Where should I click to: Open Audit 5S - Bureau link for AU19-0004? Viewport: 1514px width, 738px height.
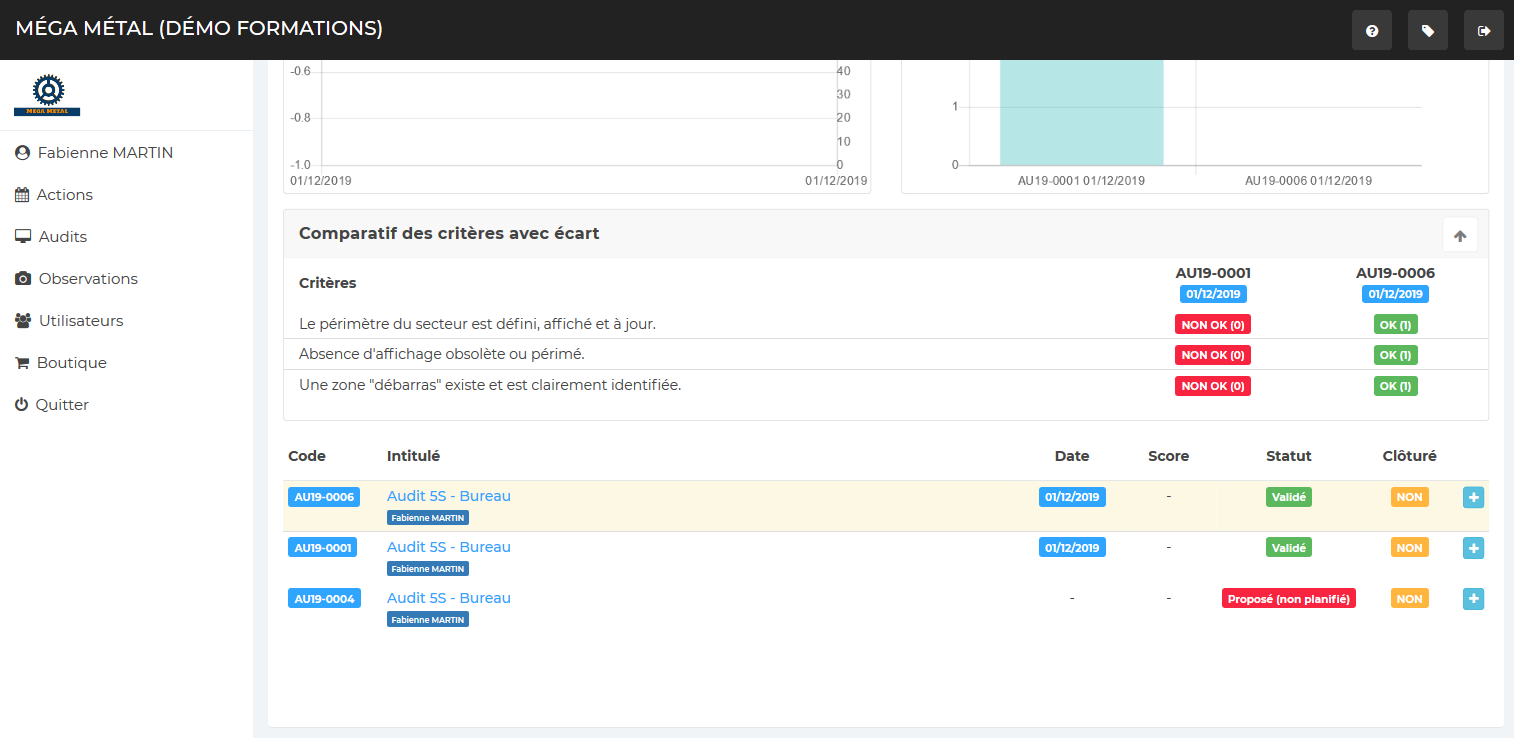point(448,598)
